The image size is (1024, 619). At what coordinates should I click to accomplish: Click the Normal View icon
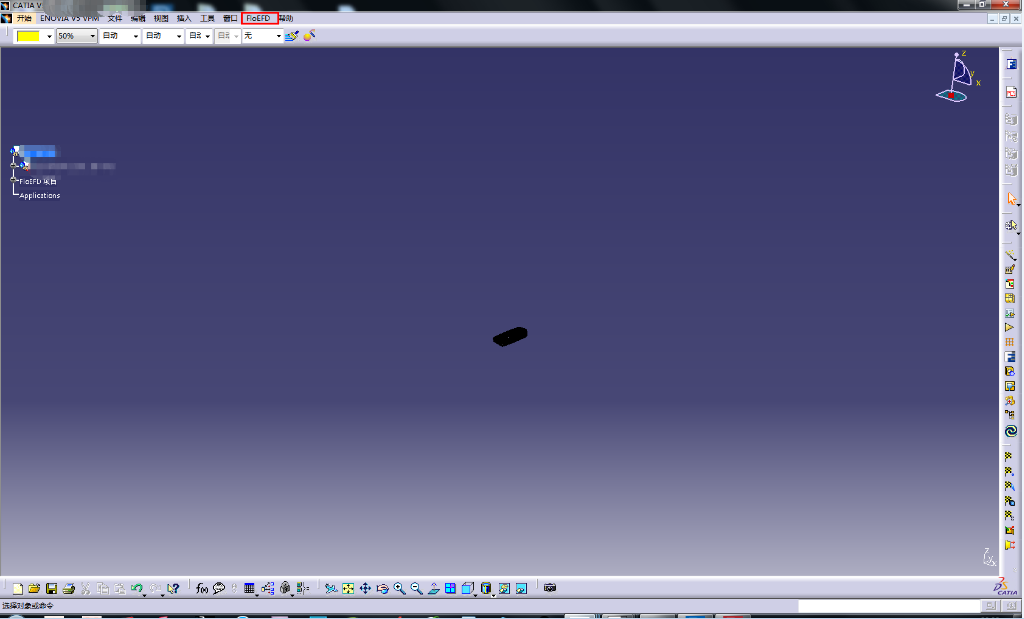[x=433, y=588]
